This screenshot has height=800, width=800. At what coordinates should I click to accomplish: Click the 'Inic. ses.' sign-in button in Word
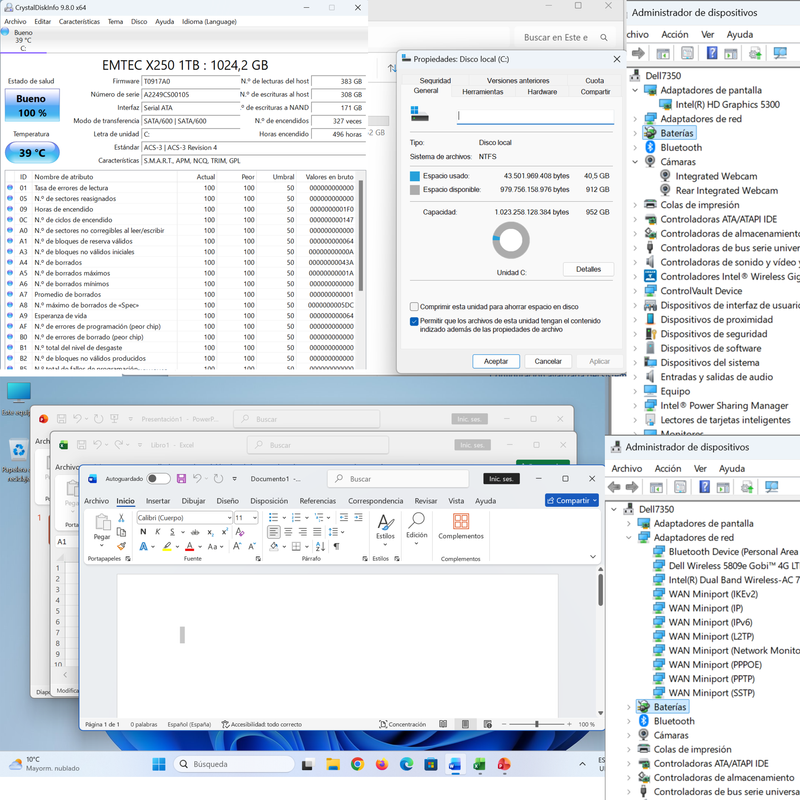click(501, 479)
